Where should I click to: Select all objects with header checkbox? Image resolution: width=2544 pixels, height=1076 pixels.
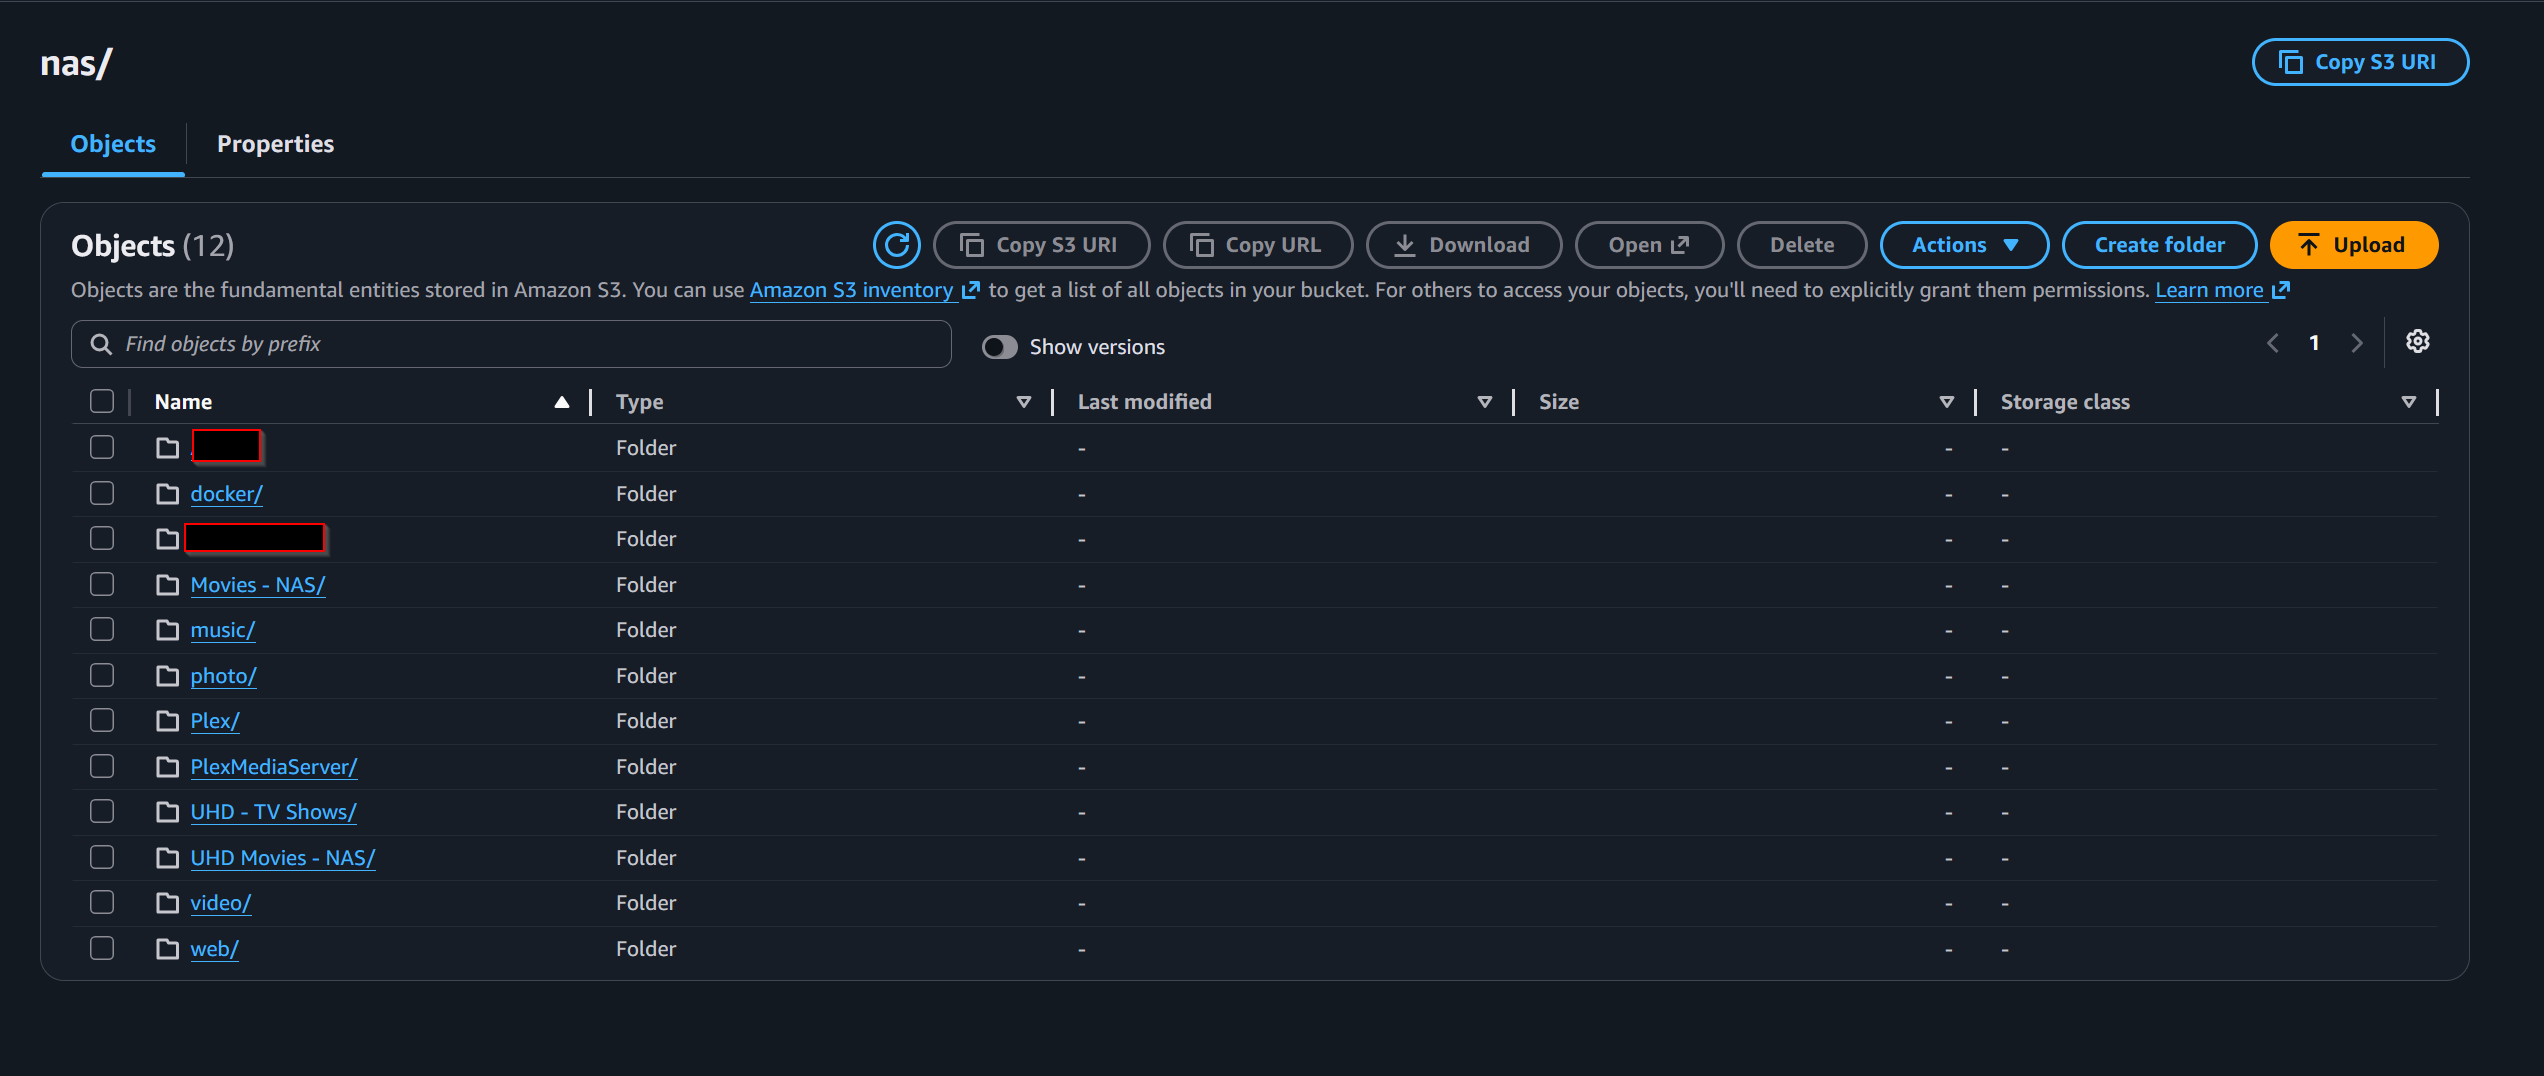tap(102, 402)
